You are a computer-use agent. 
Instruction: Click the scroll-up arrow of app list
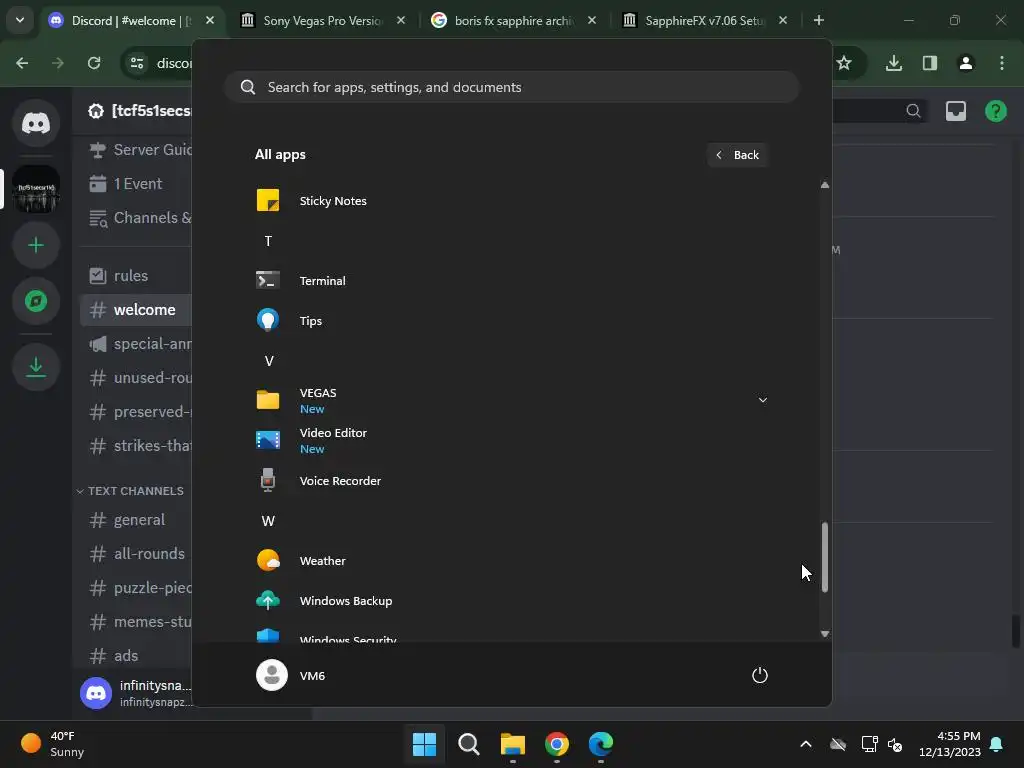click(825, 185)
